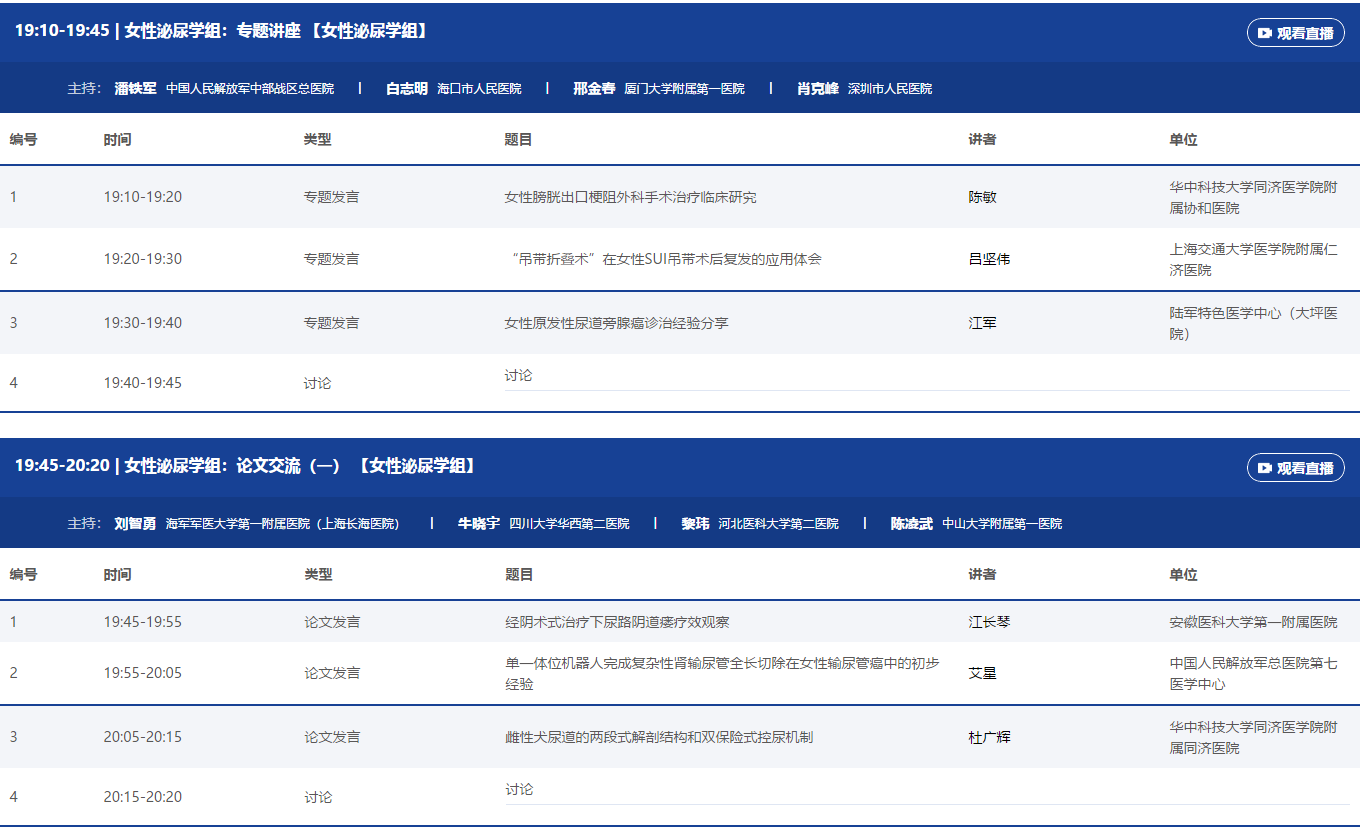Open the talk 女性膀胱出口梗阻外科手术治疗临床研究
1363x831 pixels.
click(x=630, y=198)
